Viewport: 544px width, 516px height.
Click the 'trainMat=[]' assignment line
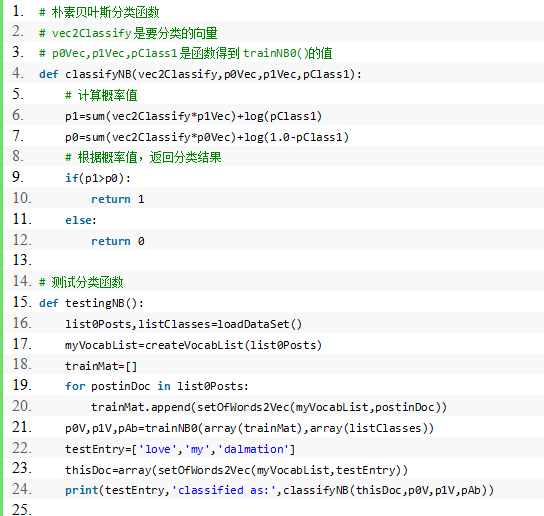click(x=101, y=366)
